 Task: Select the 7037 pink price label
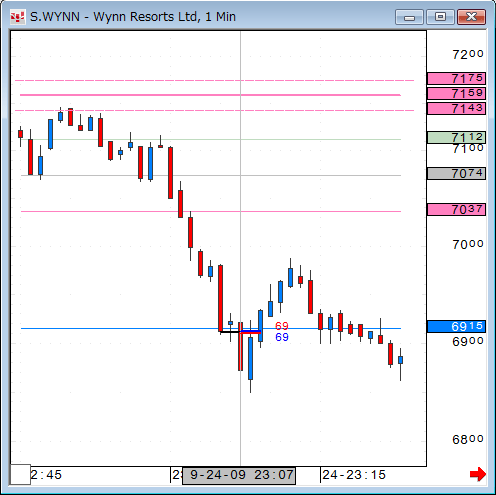456,210
